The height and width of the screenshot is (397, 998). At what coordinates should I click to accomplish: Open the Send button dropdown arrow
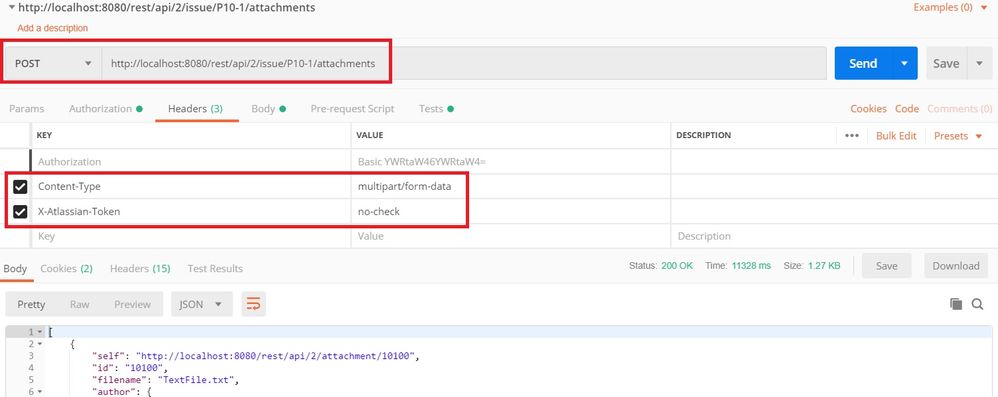click(904, 64)
